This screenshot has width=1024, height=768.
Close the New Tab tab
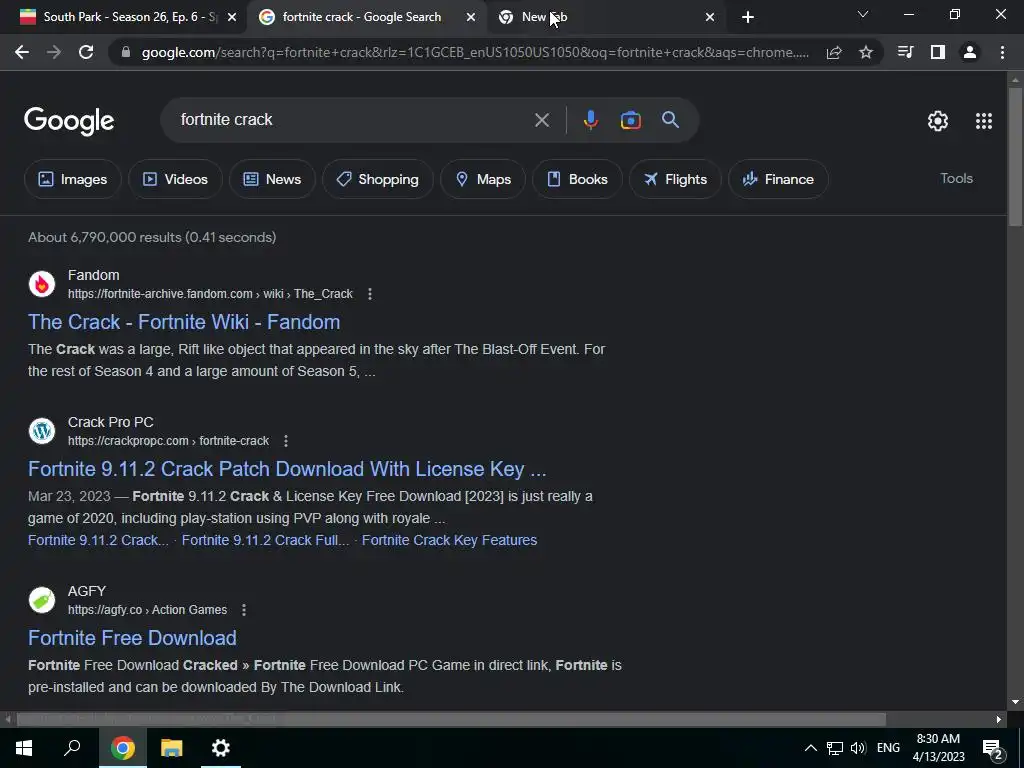tap(710, 17)
